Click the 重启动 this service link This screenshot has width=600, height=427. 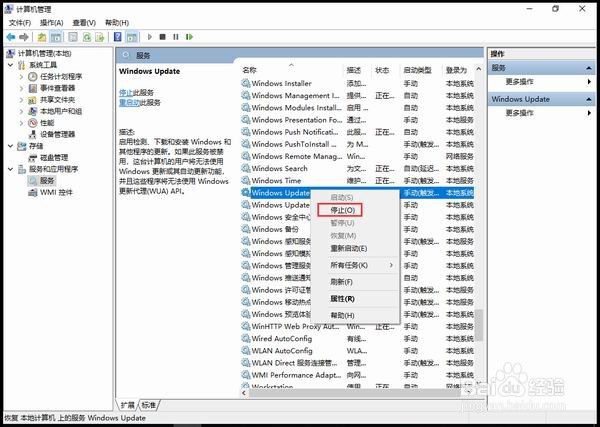(x=129, y=103)
